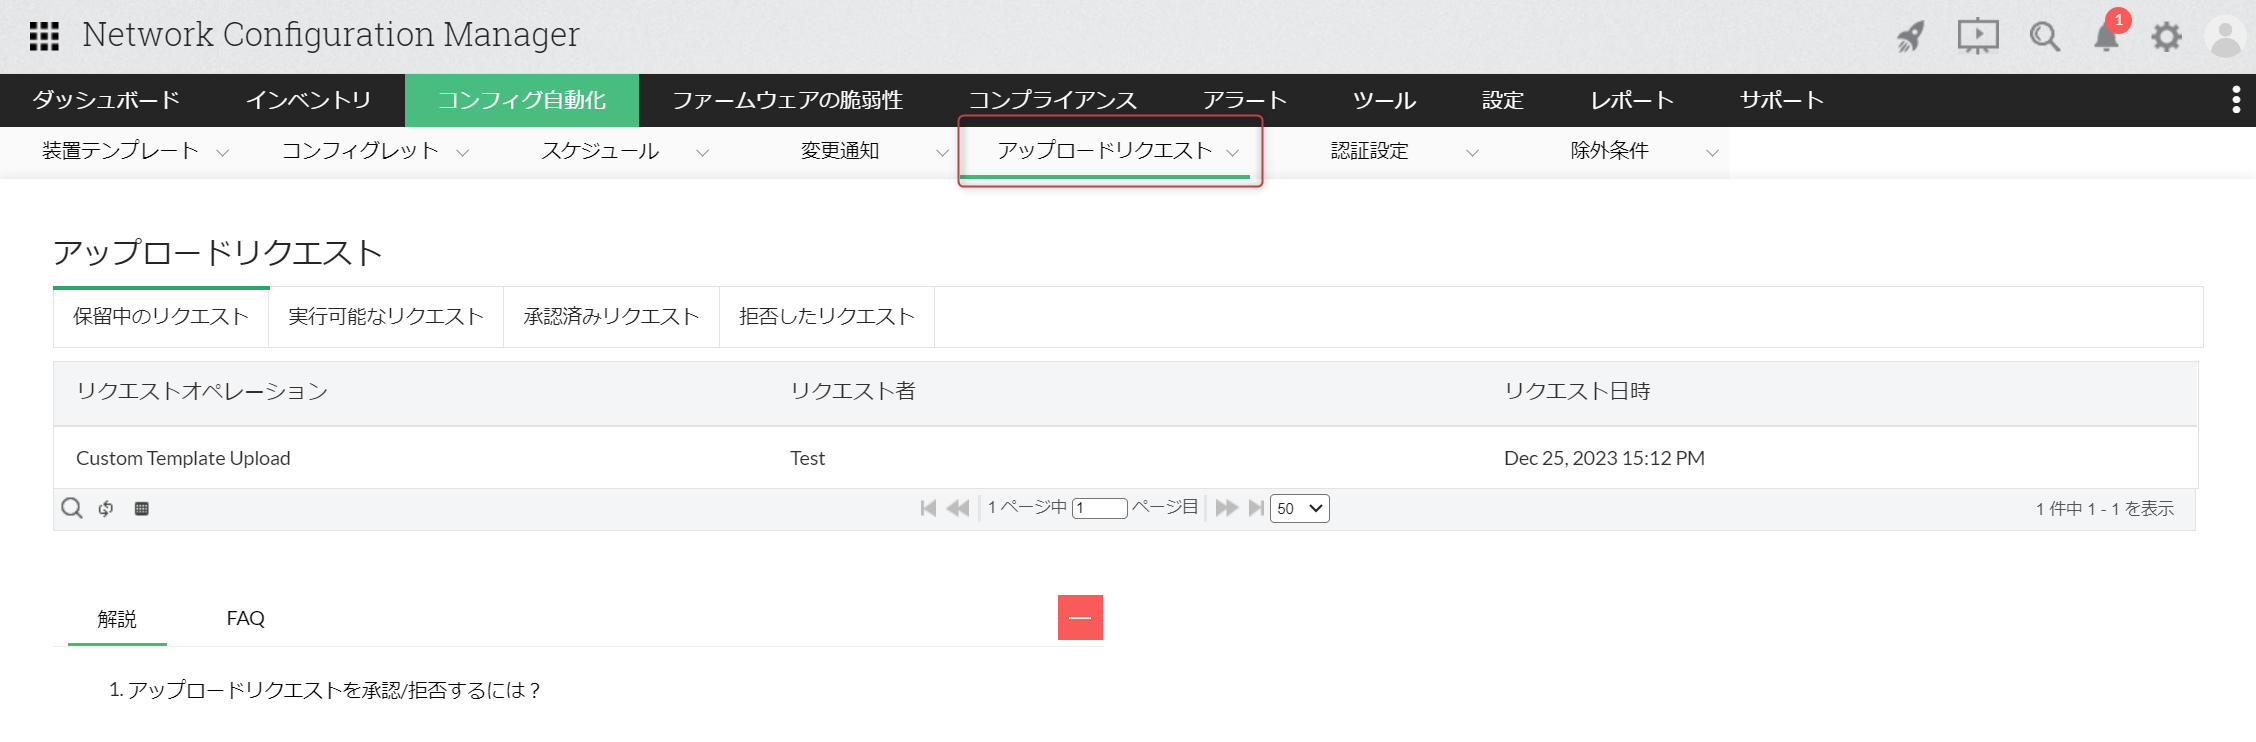Refresh the request table
The width and height of the screenshot is (2256, 742).
[x=106, y=509]
